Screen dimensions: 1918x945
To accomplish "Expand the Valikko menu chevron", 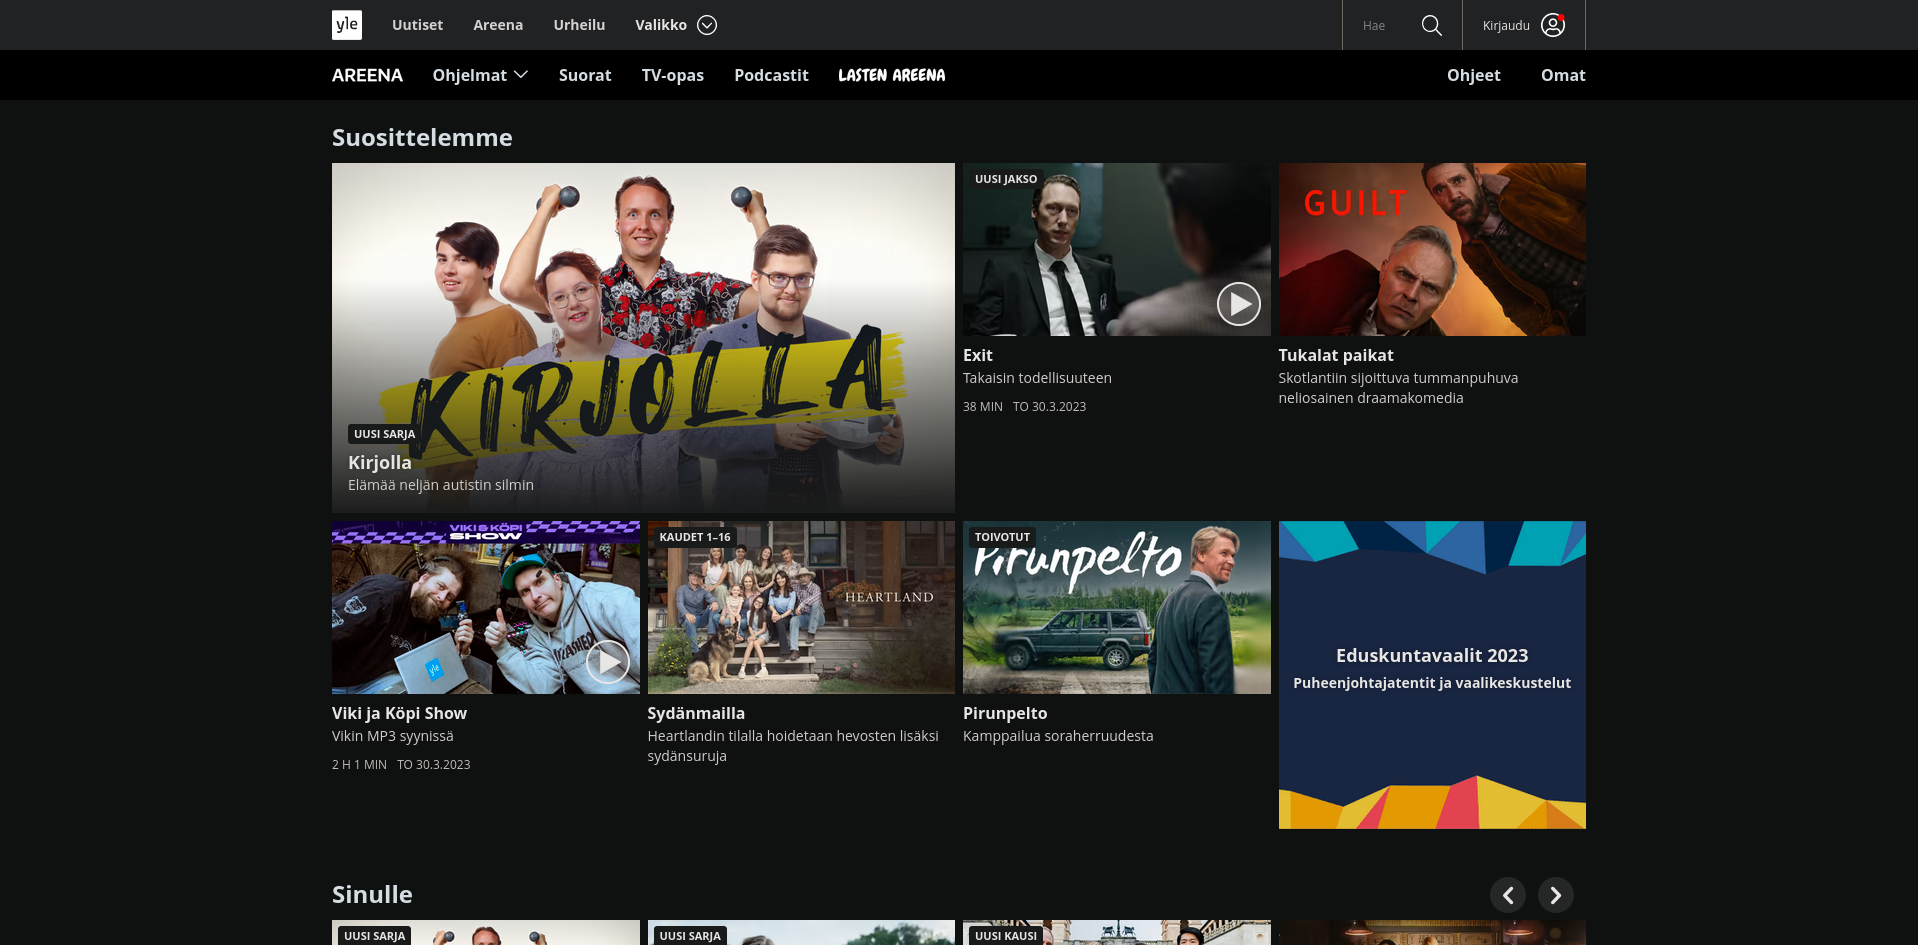I will pyautogui.click(x=707, y=25).
